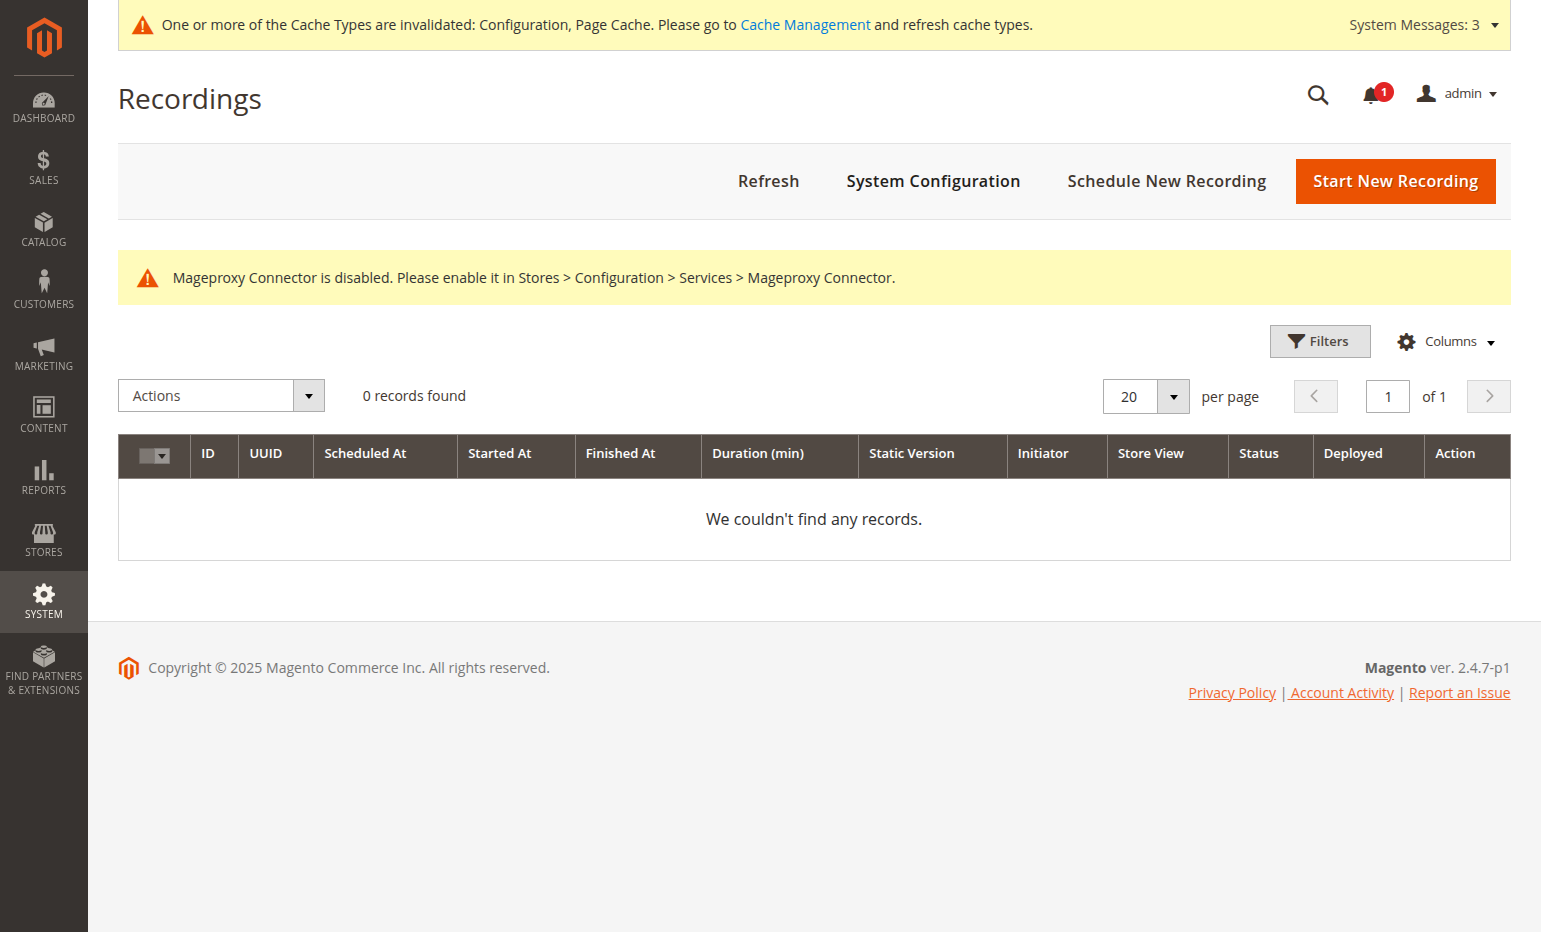Open the Stores sidebar menu
This screenshot has width=1541, height=932.
(44, 541)
